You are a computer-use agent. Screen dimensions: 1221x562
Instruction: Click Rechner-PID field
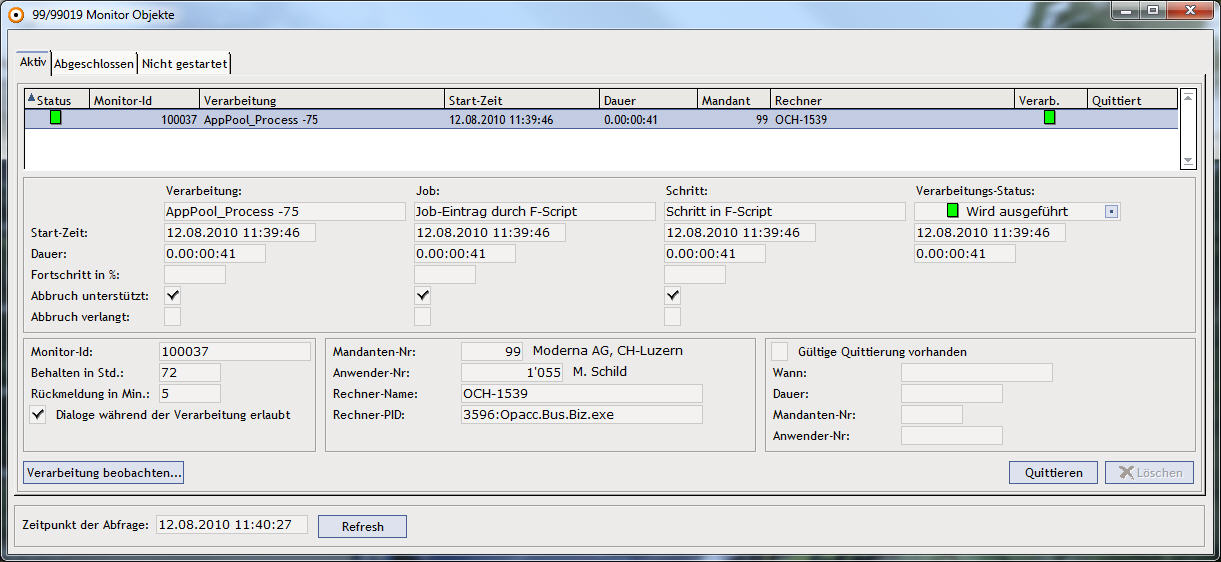582,414
